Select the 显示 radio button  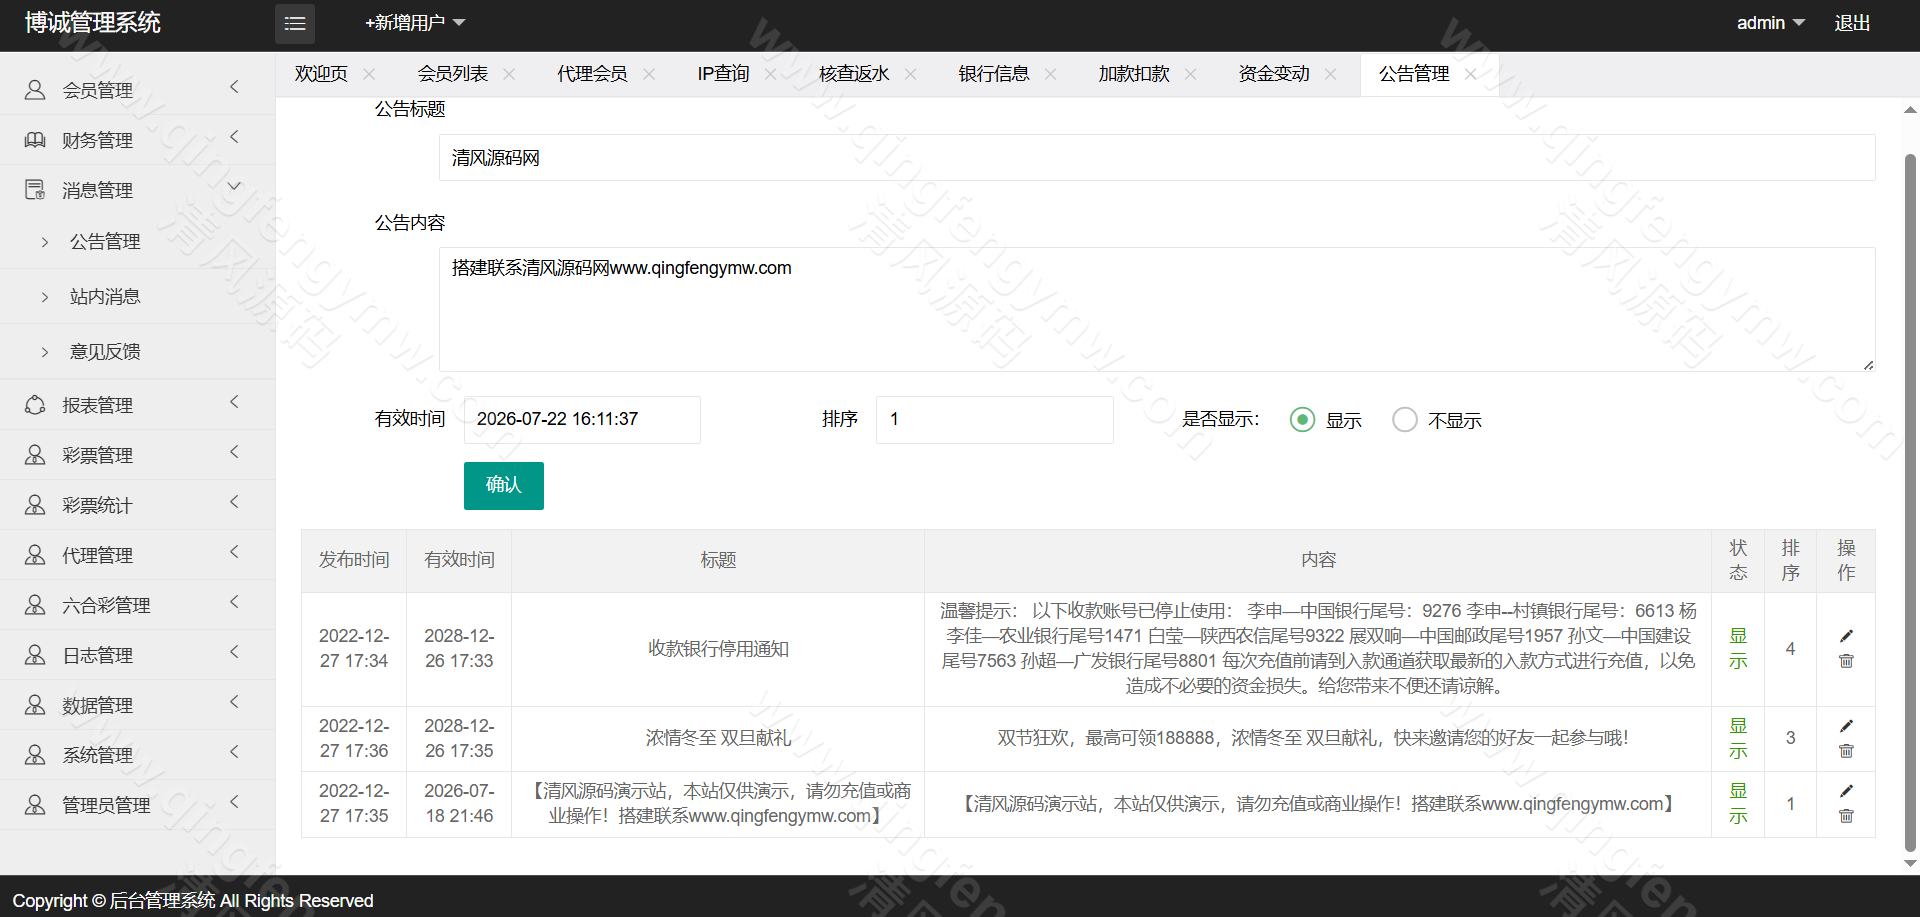click(1302, 420)
